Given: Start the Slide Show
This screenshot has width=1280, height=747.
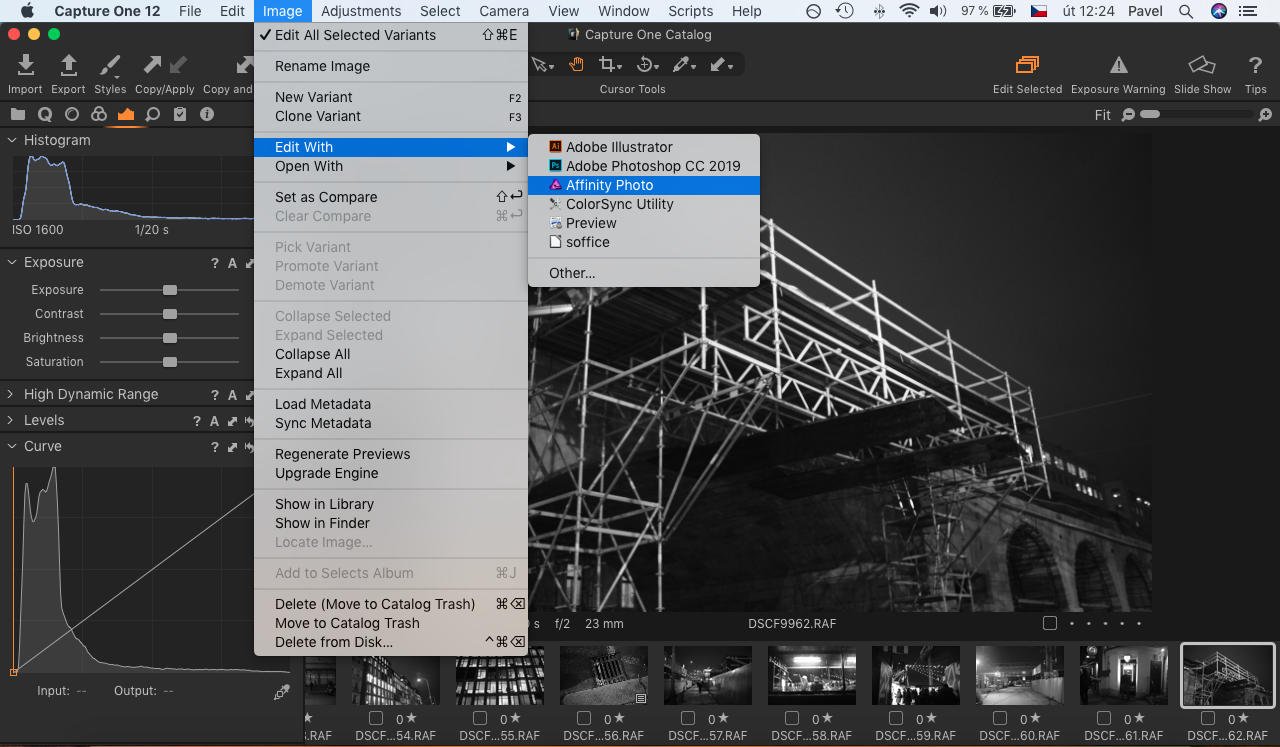Looking at the screenshot, I should (1202, 66).
